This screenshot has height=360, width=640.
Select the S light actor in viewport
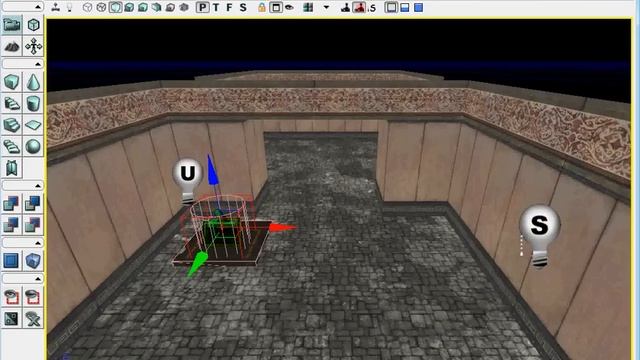coord(540,236)
